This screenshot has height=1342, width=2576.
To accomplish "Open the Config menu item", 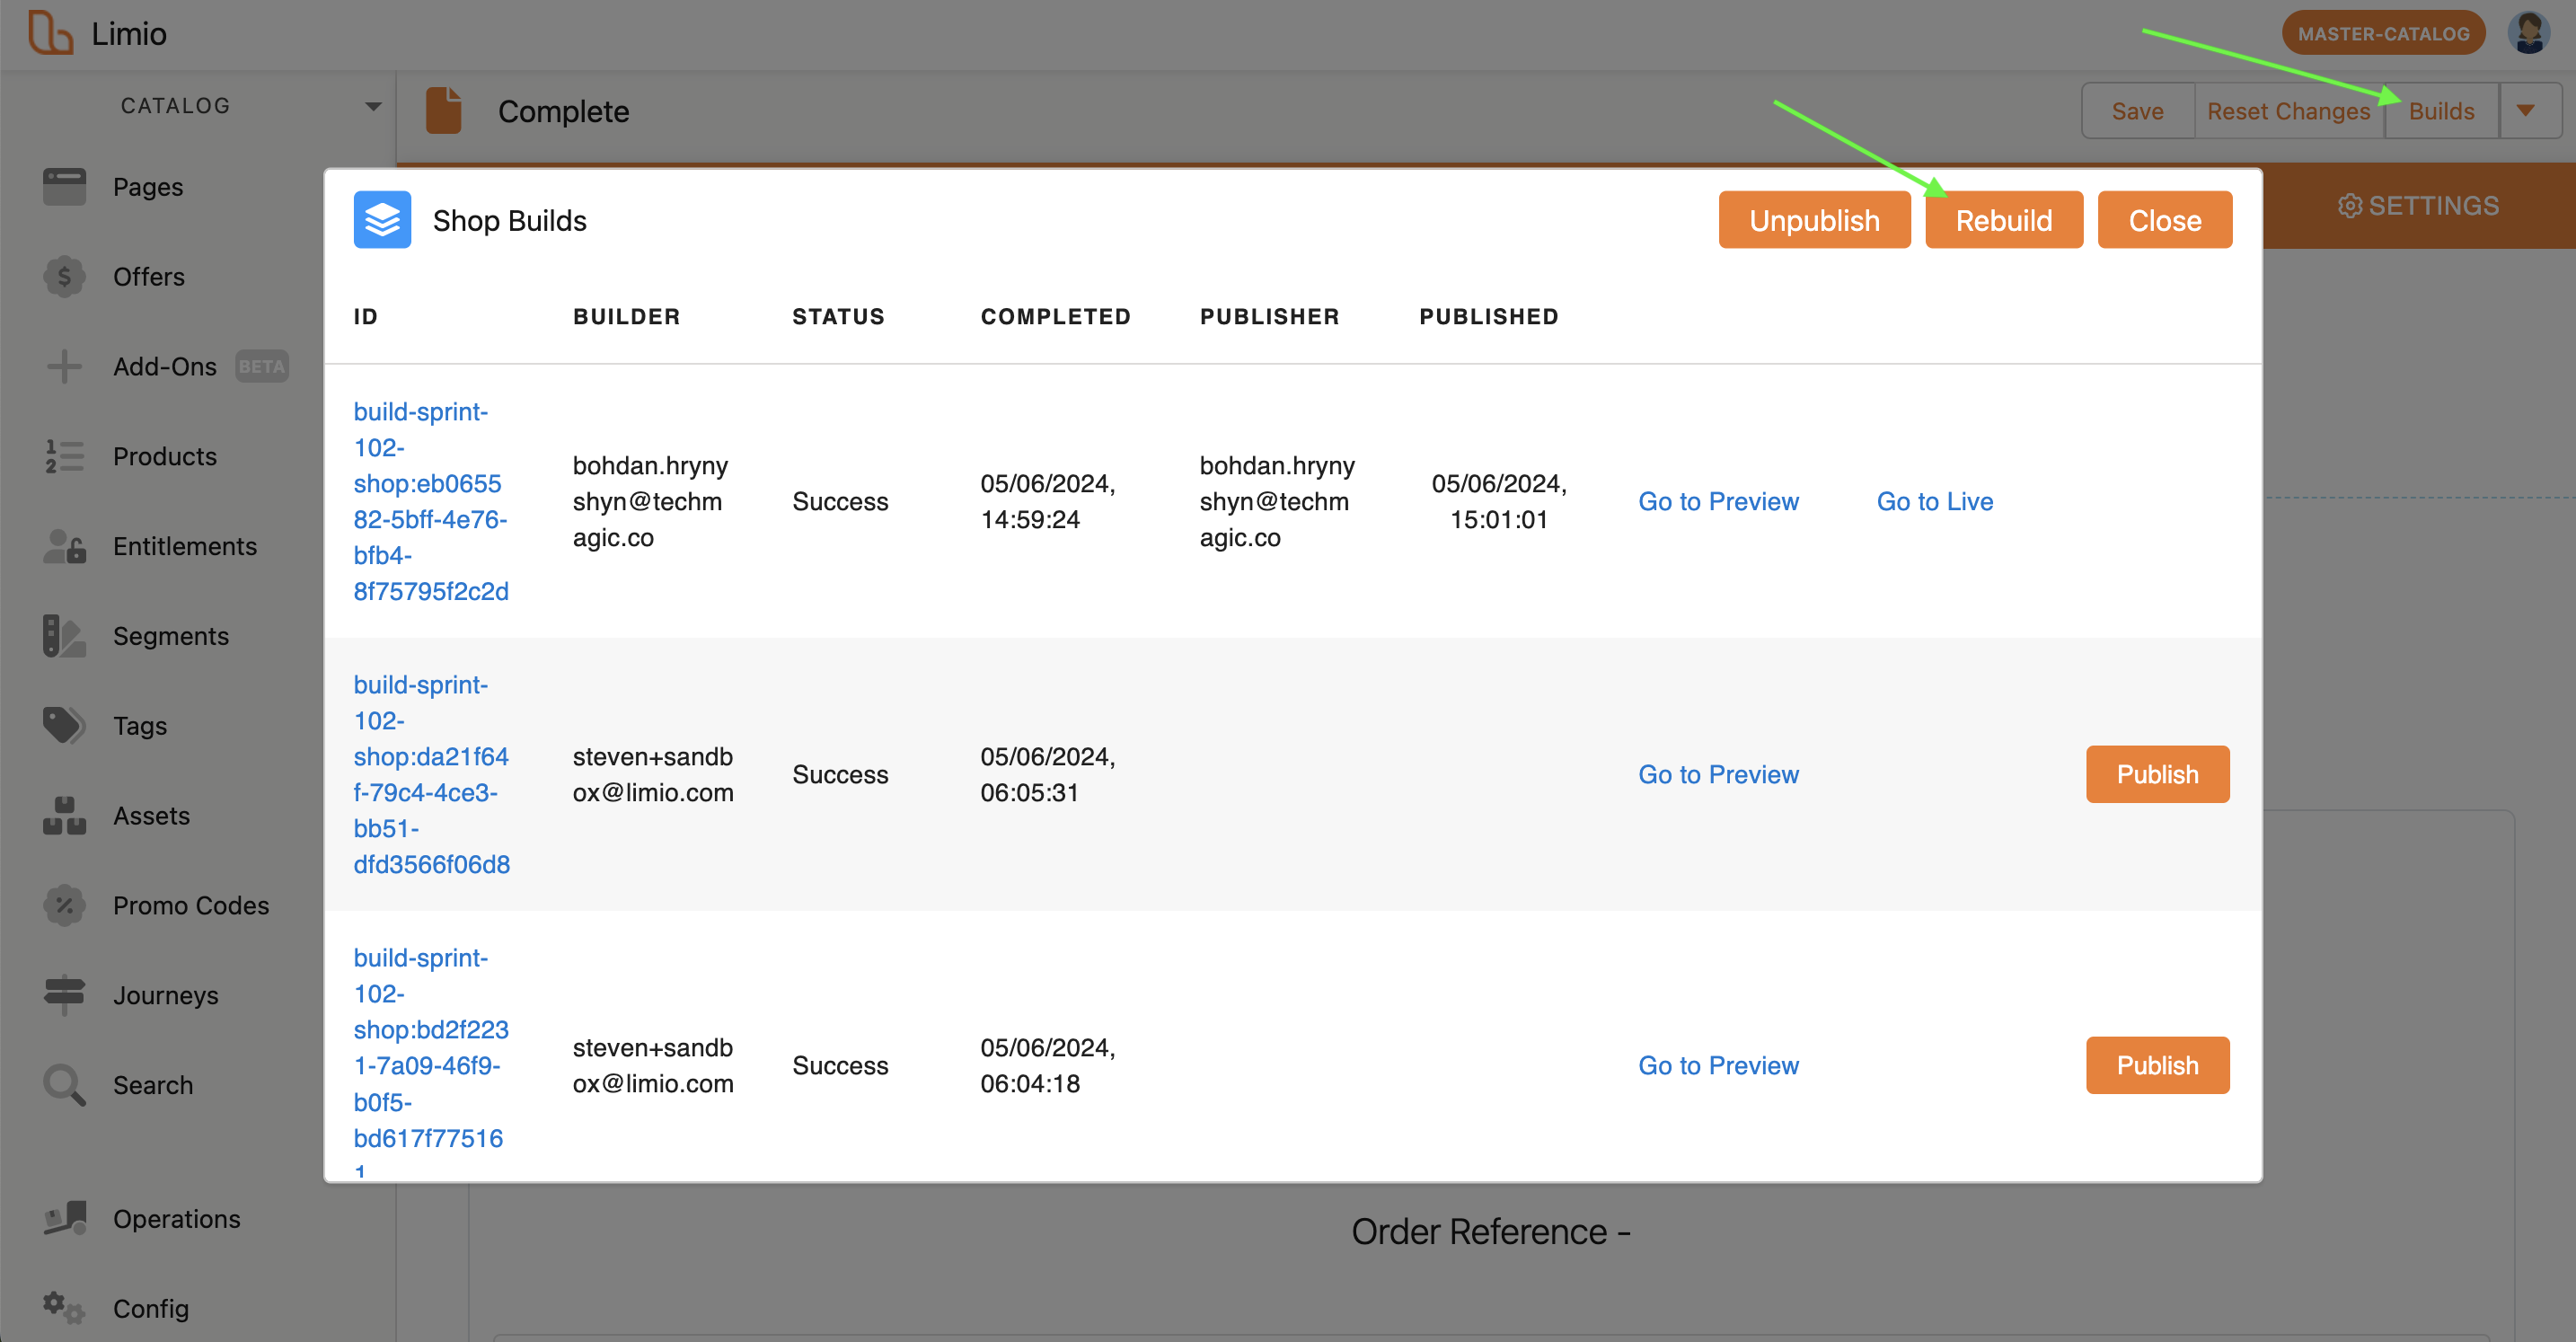I will (x=150, y=1308).
